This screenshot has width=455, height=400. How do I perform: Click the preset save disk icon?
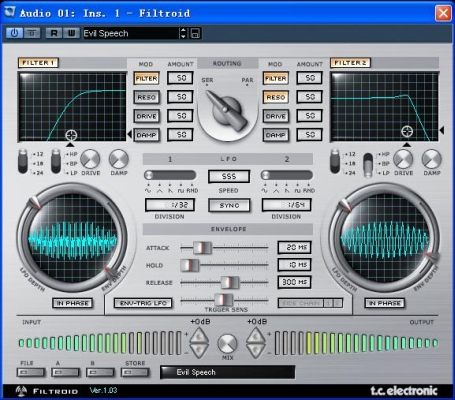tap(195, 33)
